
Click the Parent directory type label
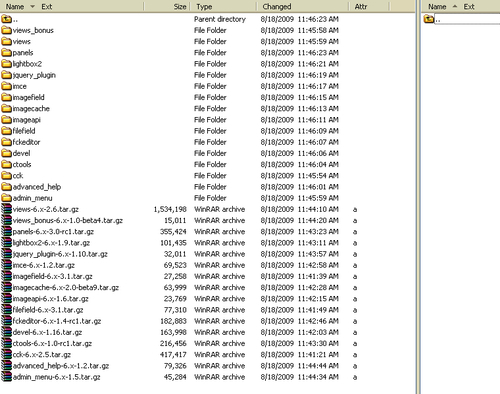[x=220, y=19]
